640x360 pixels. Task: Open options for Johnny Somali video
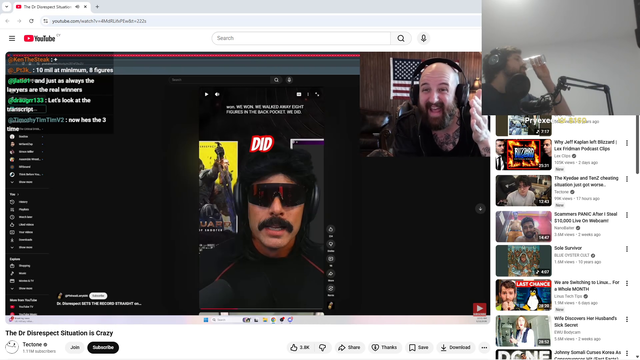pyautogui.click(x=627, y=353)
